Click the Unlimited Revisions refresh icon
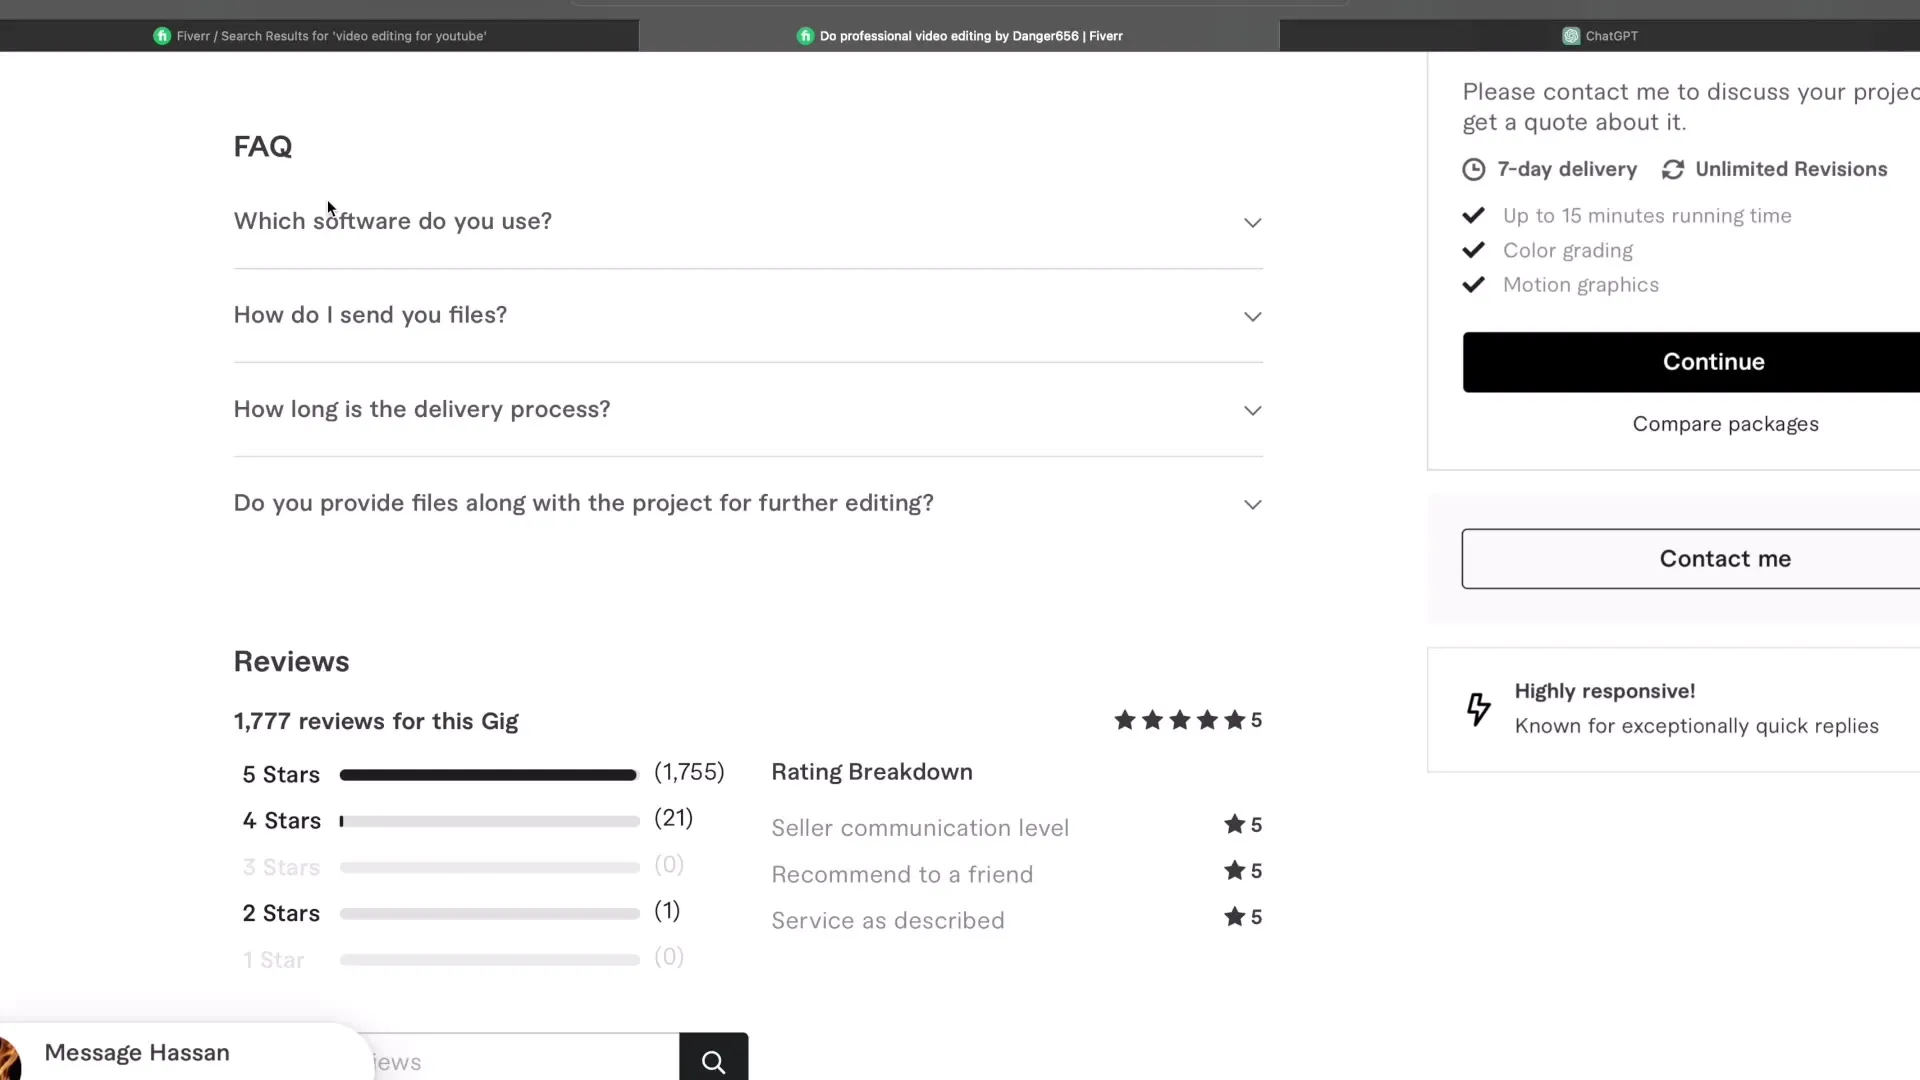 click(1673, 170)
